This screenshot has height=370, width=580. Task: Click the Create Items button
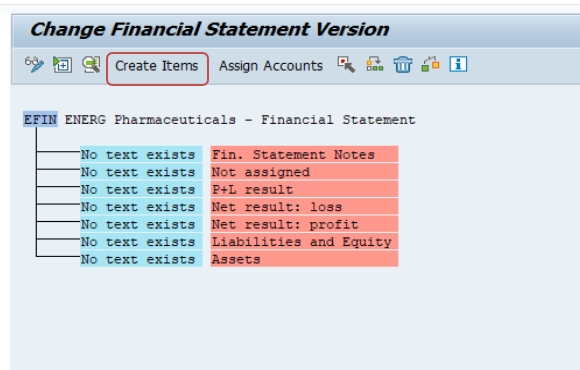pyautogui.click(x=157, y=69)
